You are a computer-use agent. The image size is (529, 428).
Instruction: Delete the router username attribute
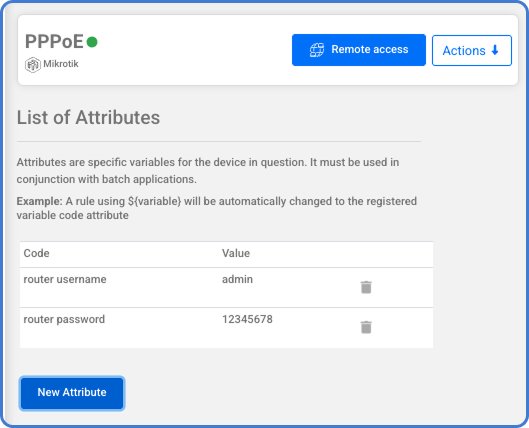(366, 287)
